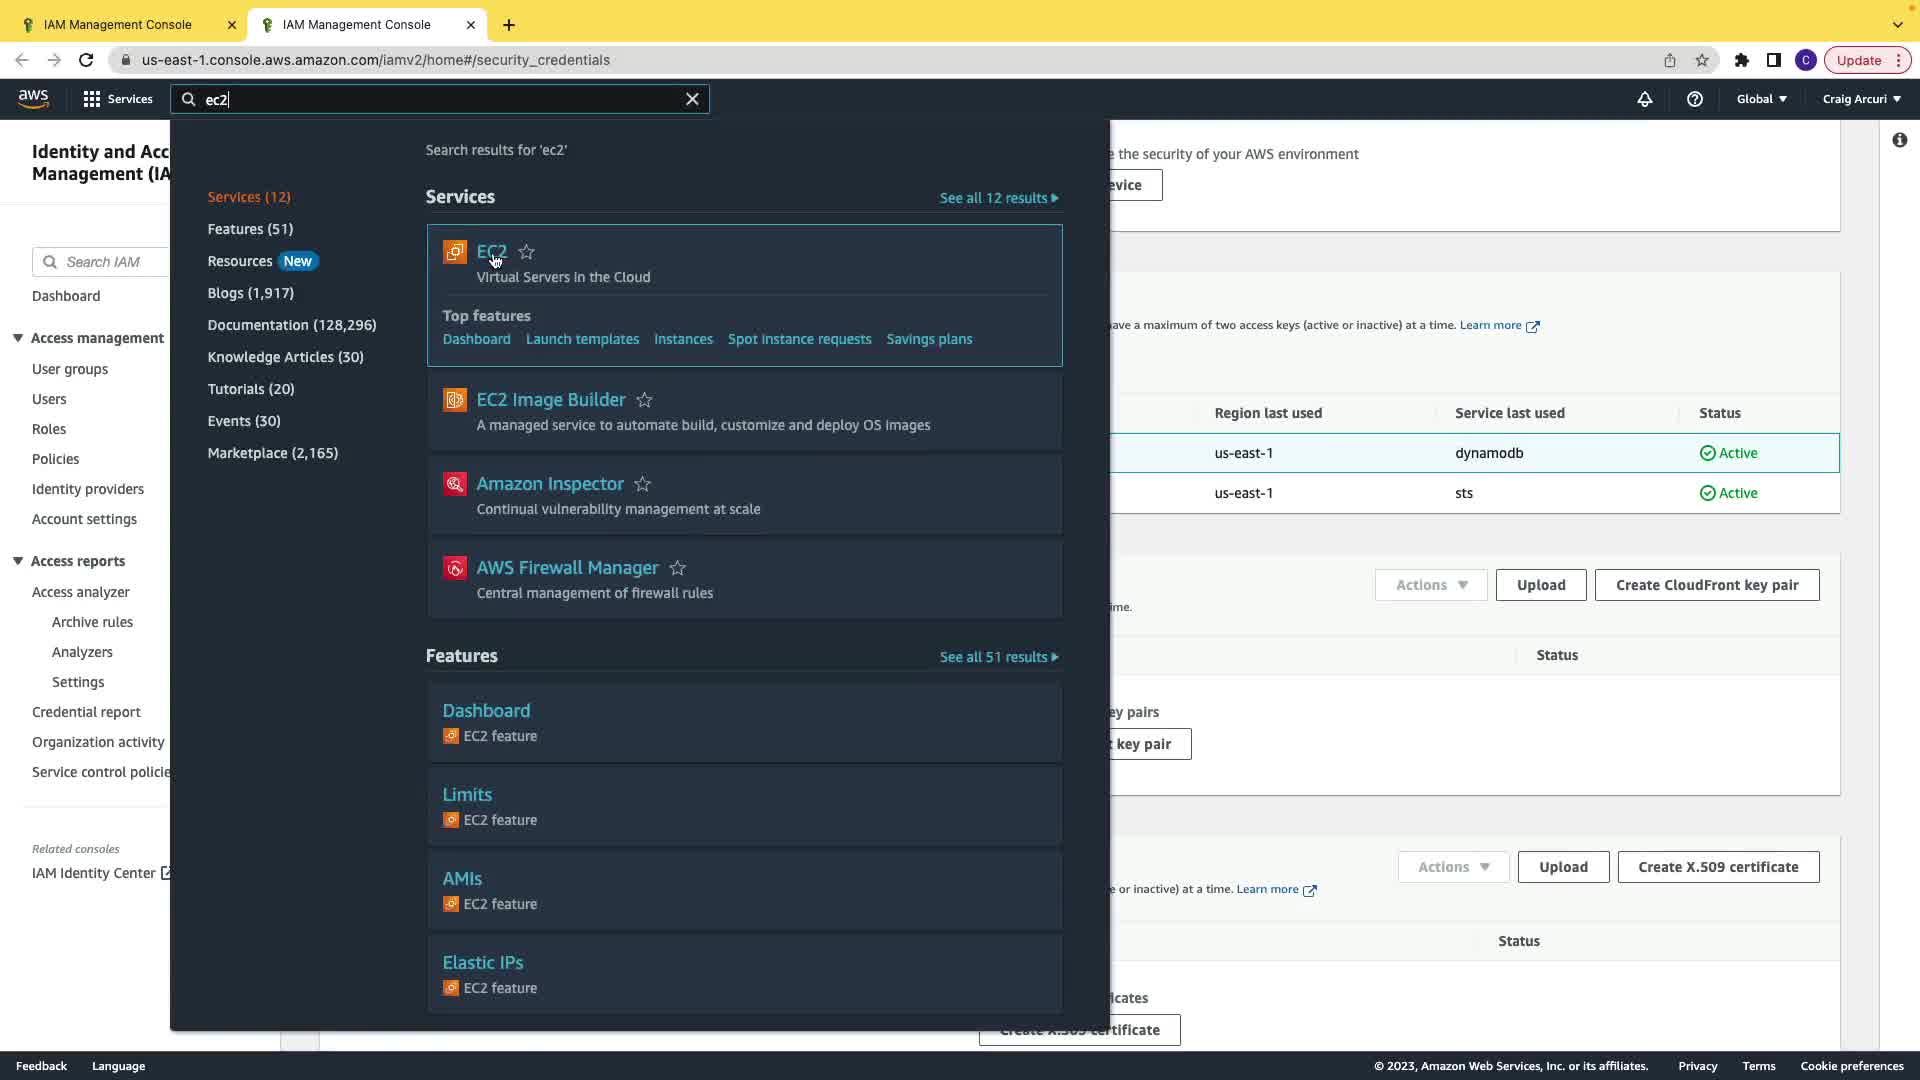Collapse the Access management section

(x=18, y=338)
